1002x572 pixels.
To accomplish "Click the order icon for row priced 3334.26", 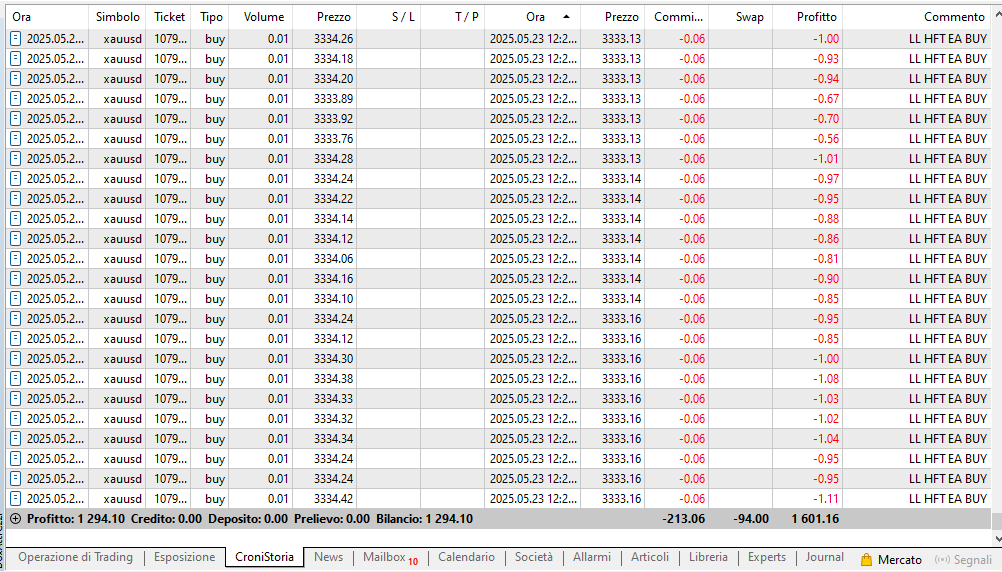I will pos(15,39).
